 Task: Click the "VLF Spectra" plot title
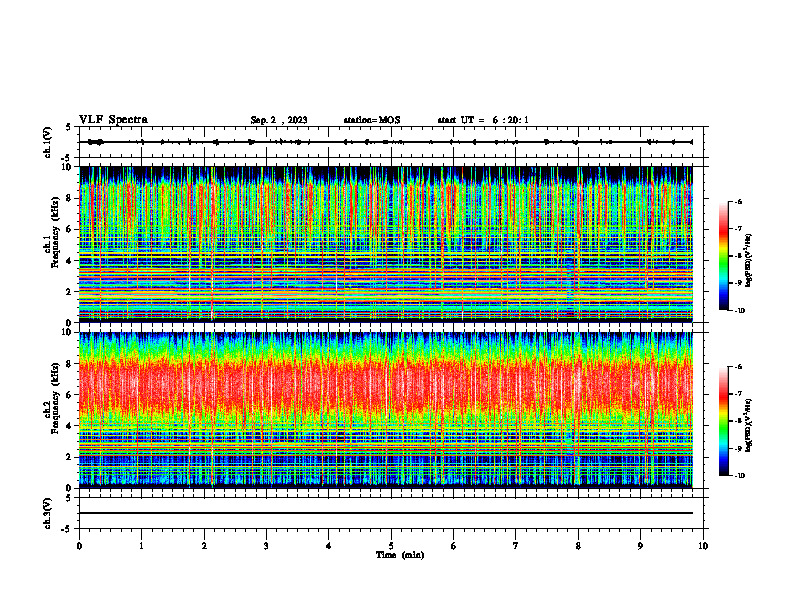[113, 120]
